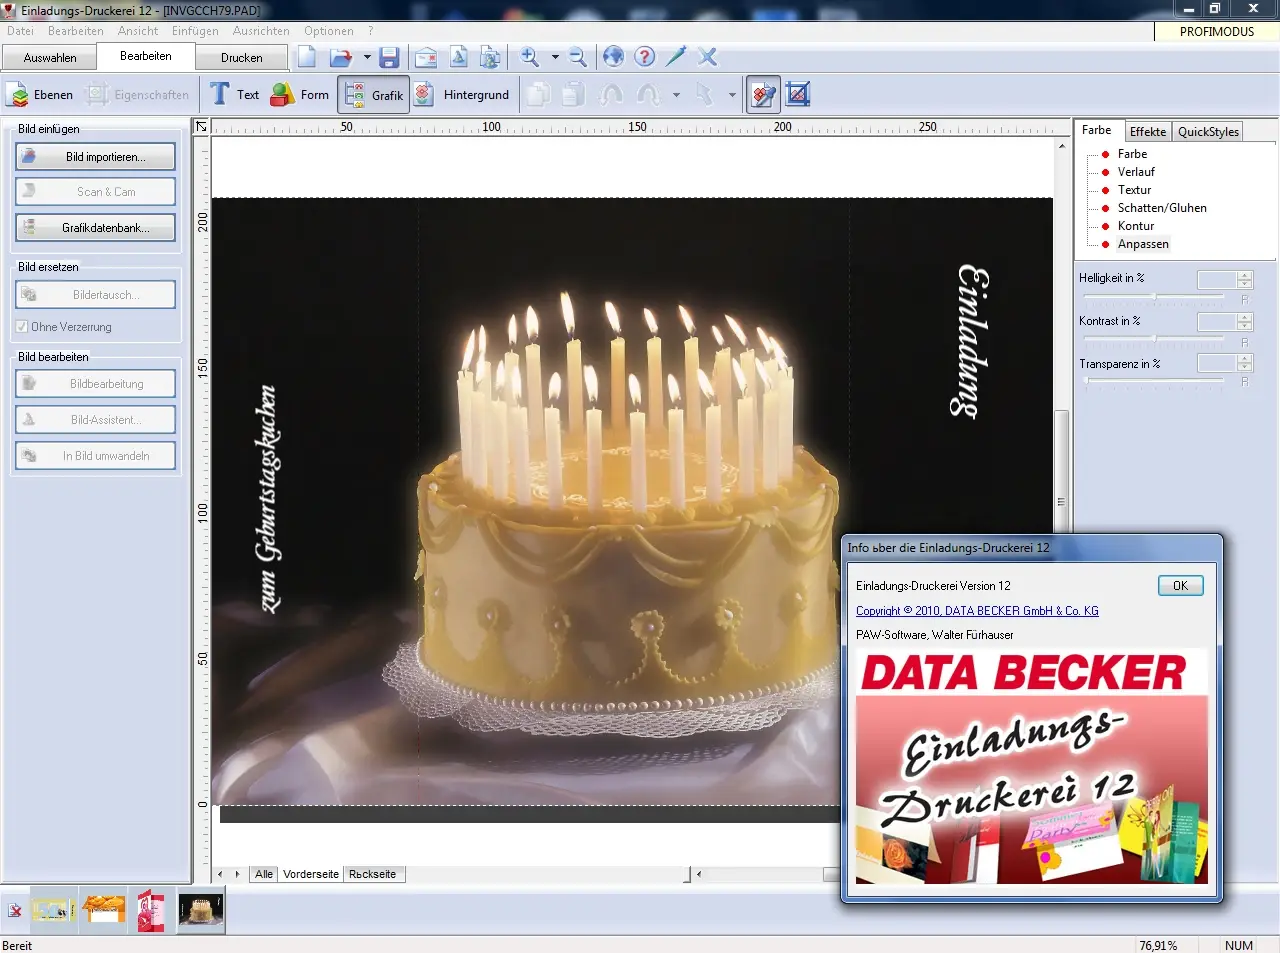This screenshot has width=1280, height=953.
Task: Open the Einfügen menu
Action: coord(195,31)
